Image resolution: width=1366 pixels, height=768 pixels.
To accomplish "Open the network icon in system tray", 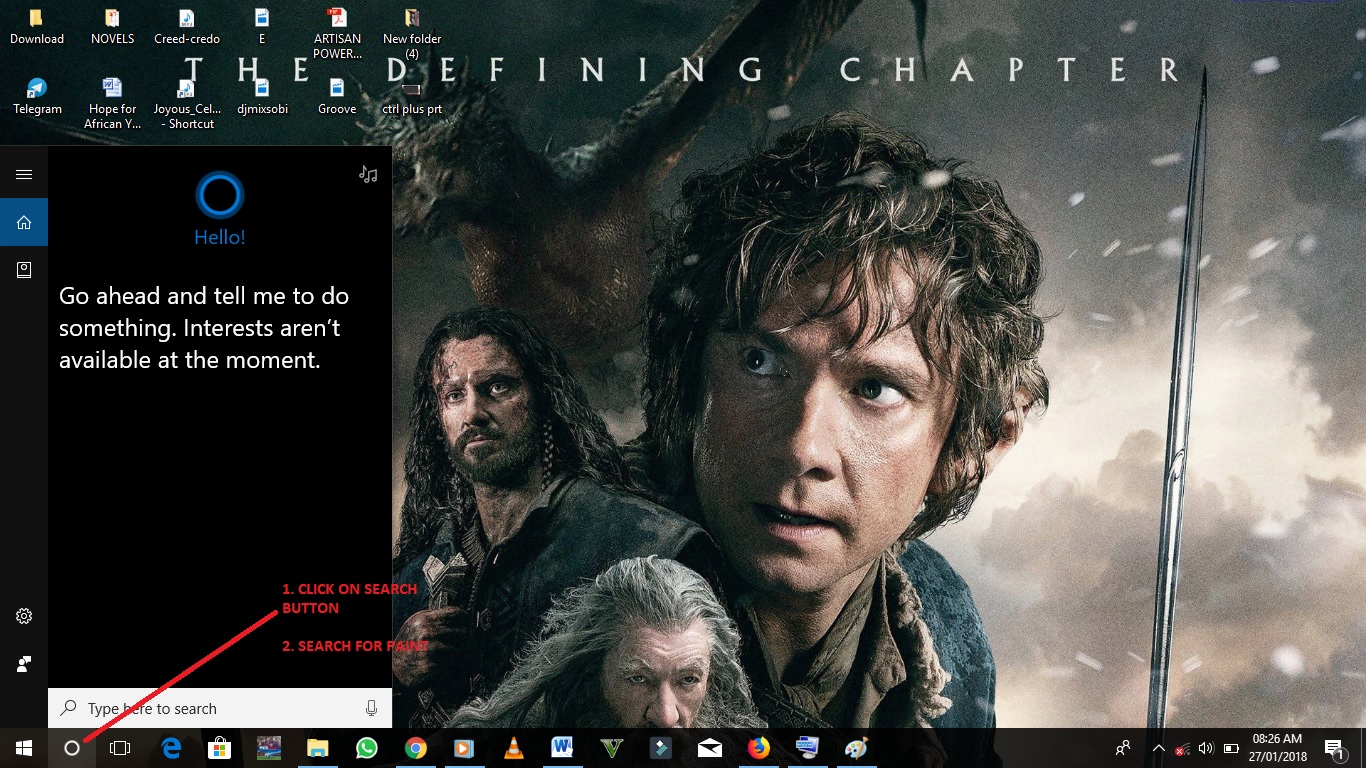I will (x=1182, y=748).
